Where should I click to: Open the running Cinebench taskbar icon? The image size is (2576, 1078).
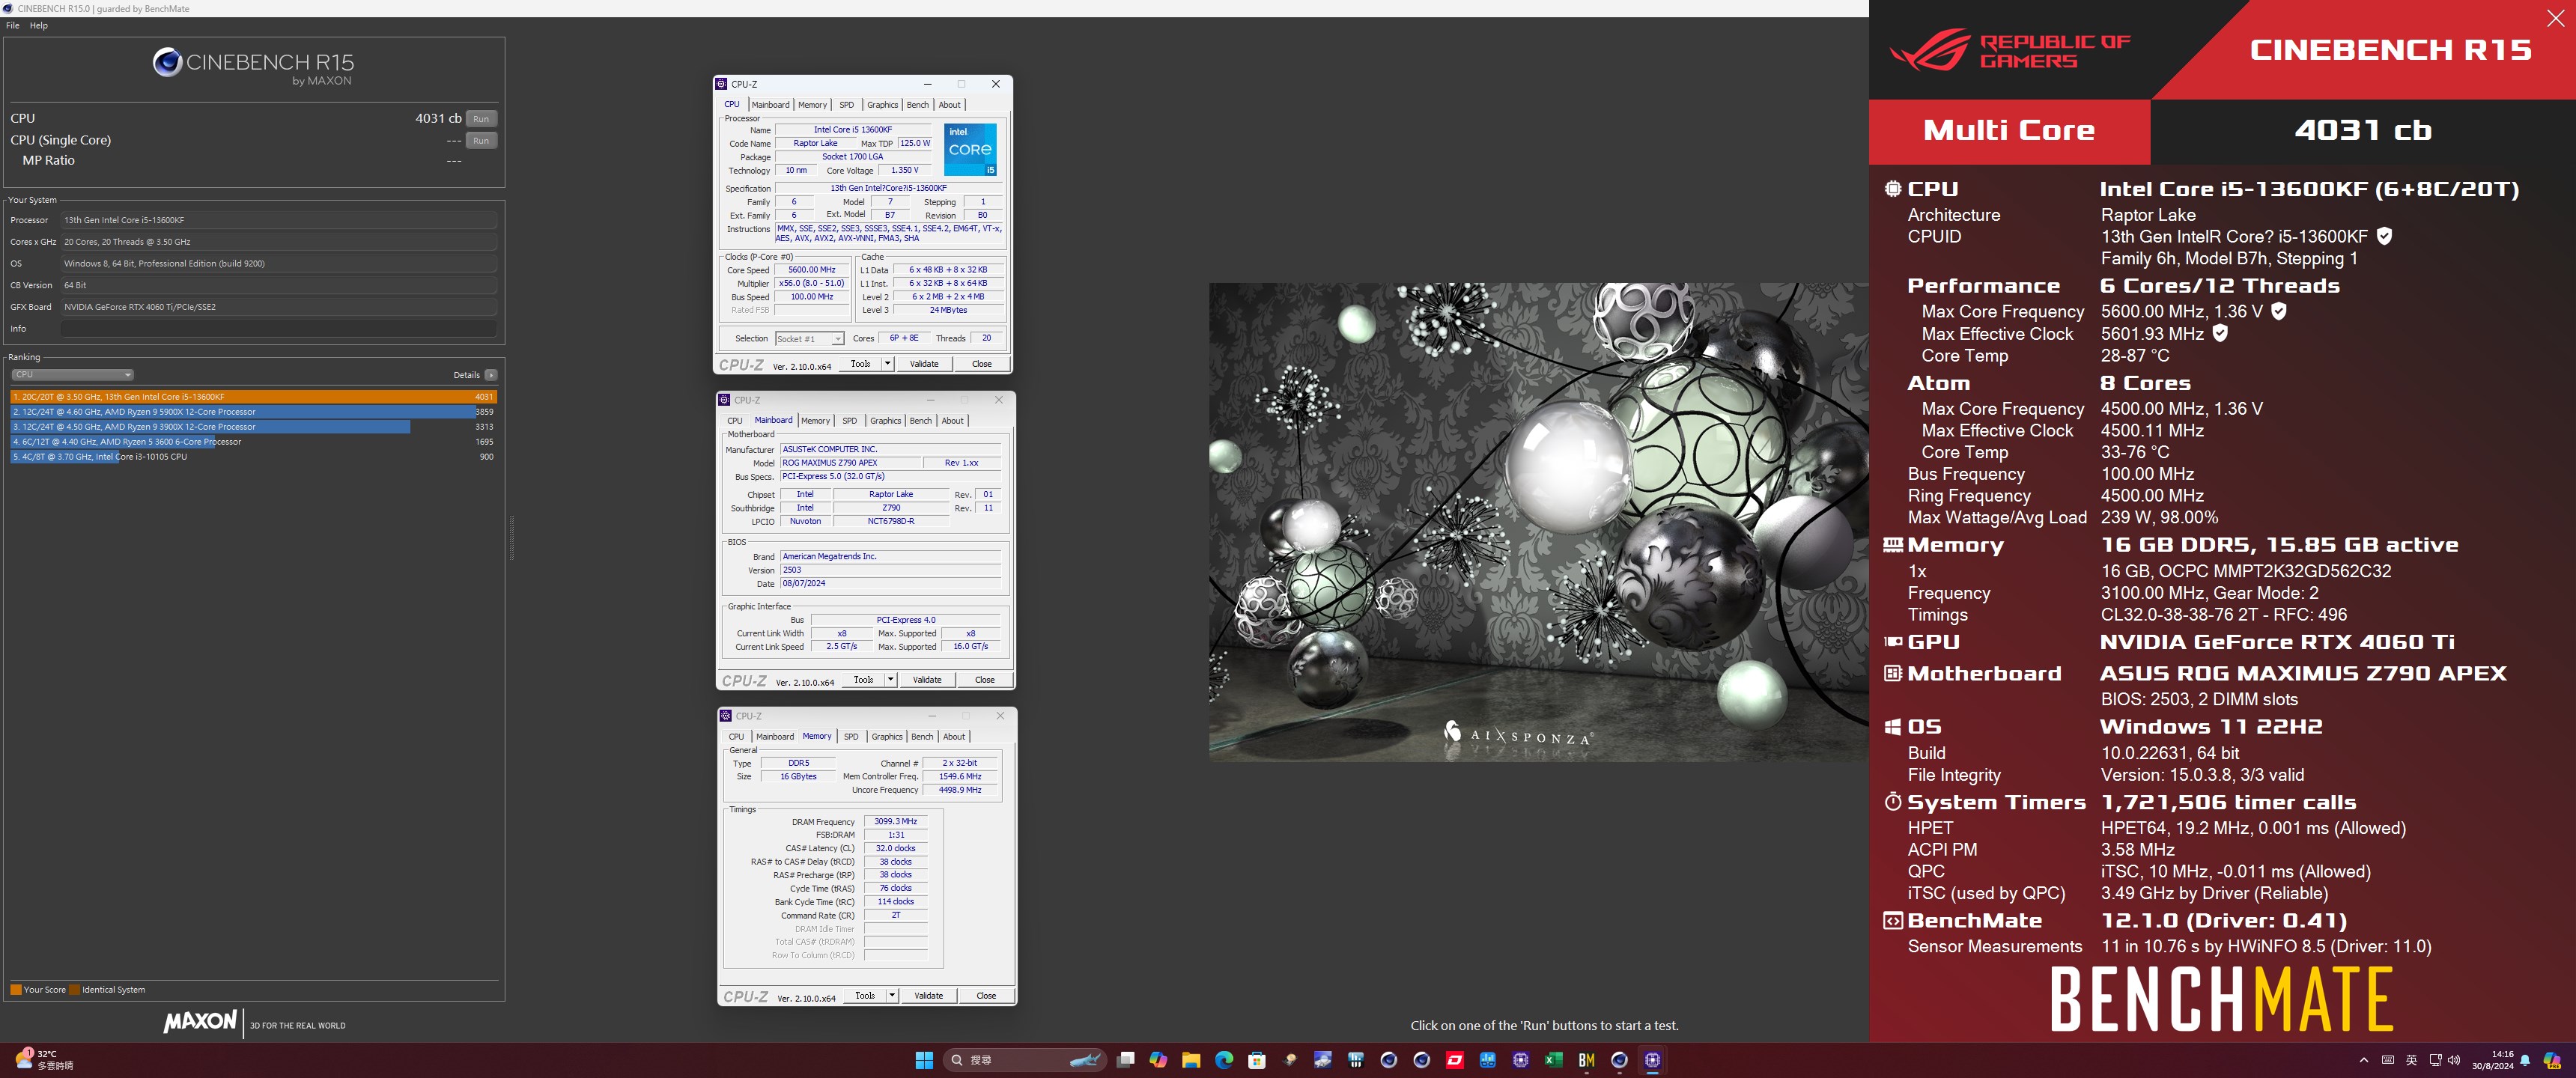coord(1620,1060)
